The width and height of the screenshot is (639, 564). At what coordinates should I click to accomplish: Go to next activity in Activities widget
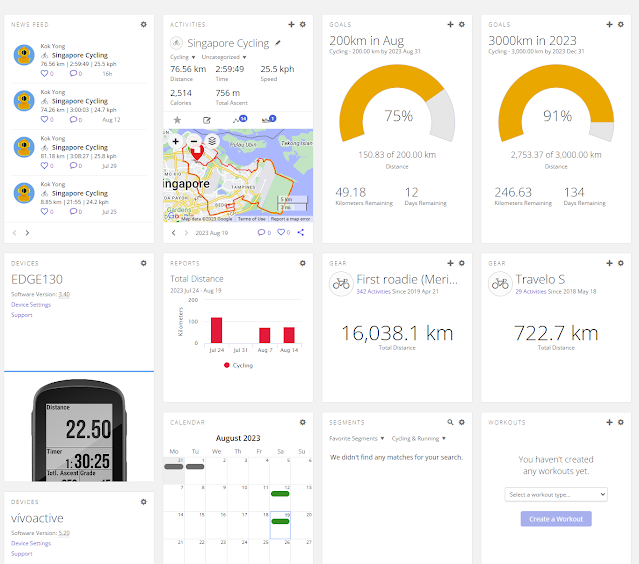186,233
